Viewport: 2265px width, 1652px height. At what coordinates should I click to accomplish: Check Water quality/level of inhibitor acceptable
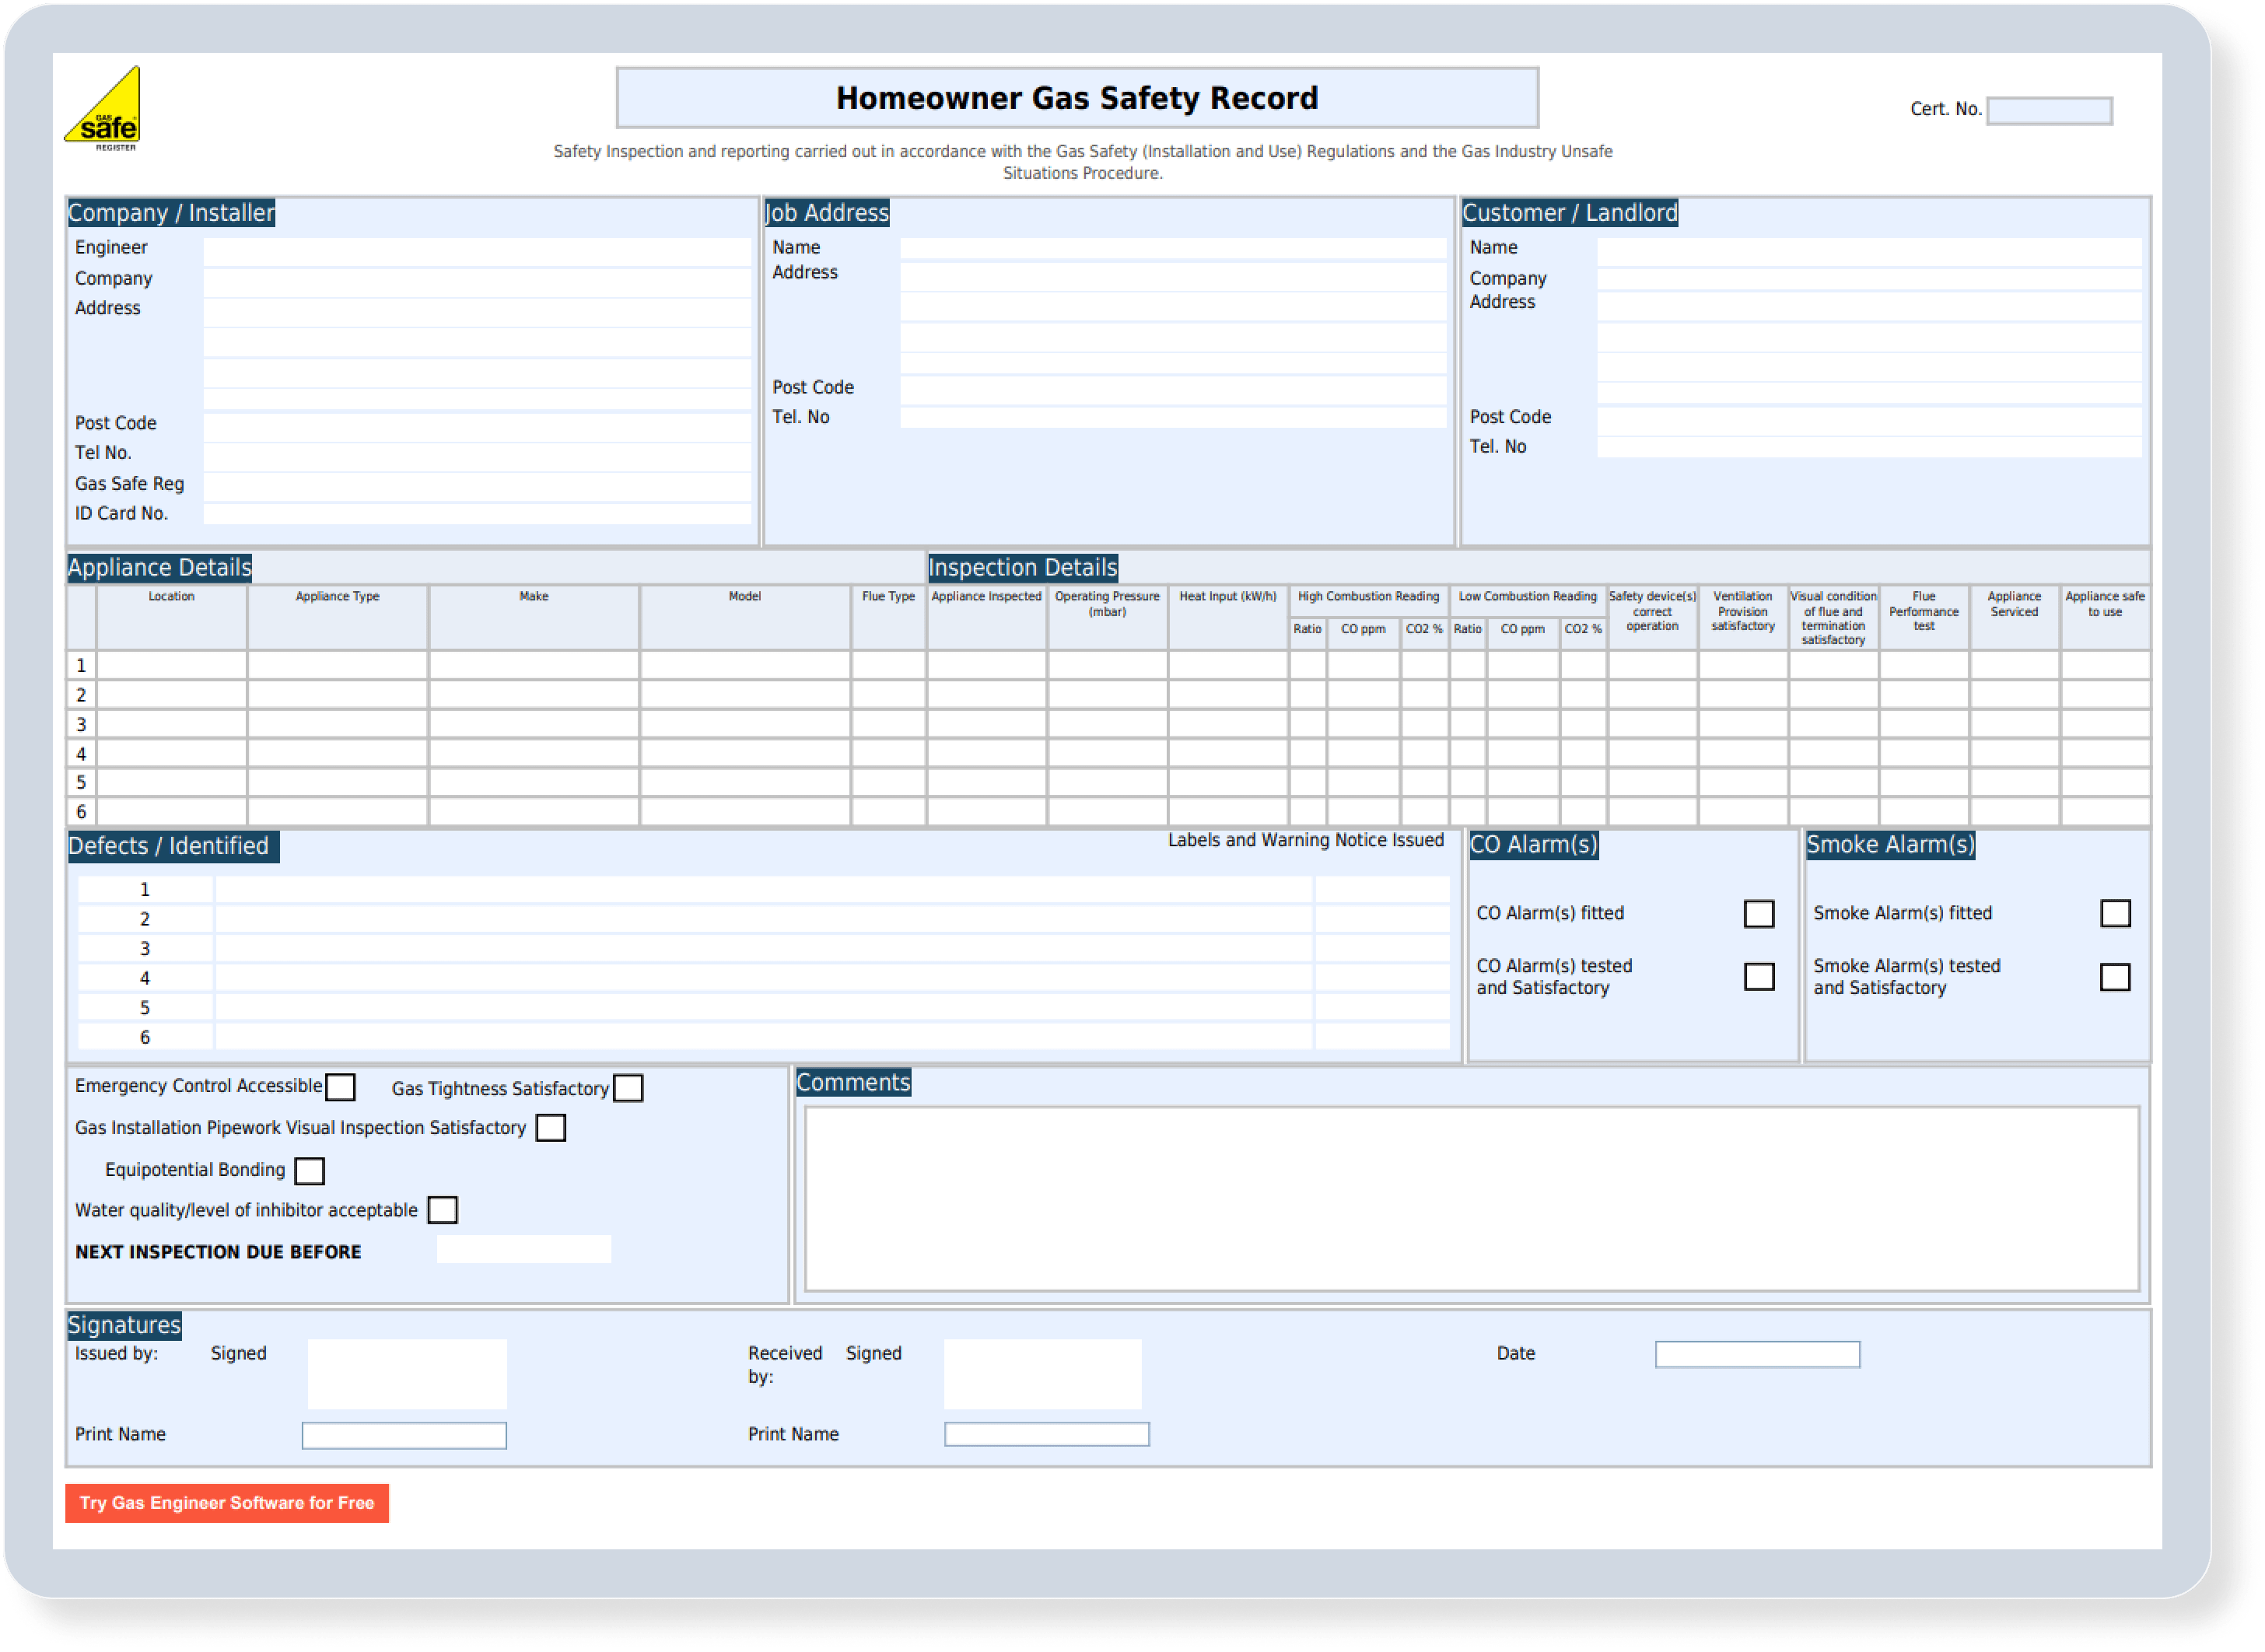443,1211
